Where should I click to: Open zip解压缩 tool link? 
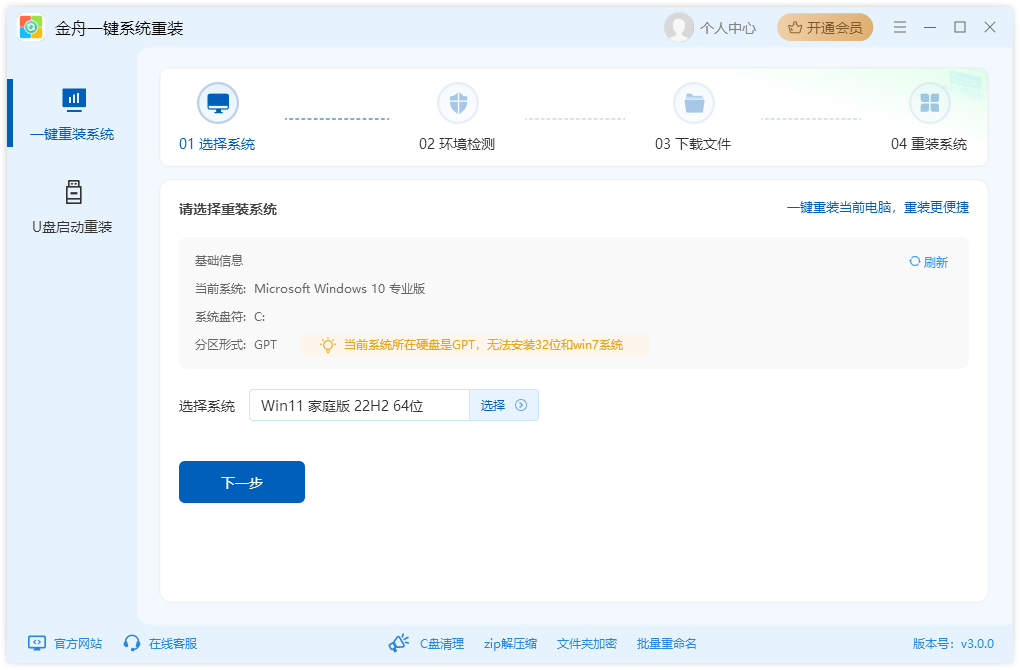pyautogui.click(x=511, y=644)
